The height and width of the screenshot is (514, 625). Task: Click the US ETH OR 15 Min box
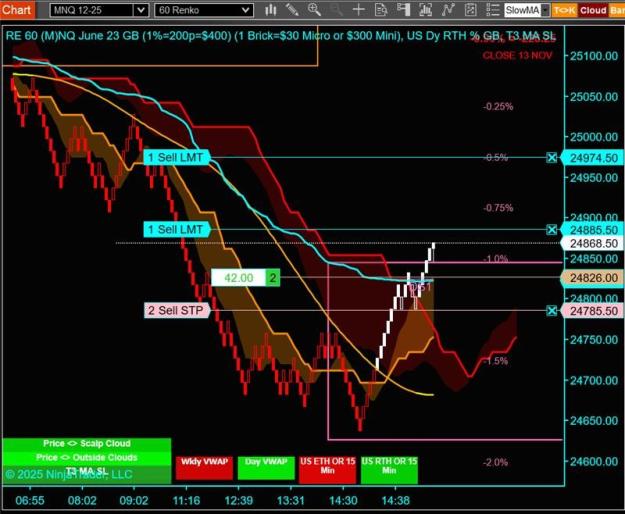click(x=327, y=469)
